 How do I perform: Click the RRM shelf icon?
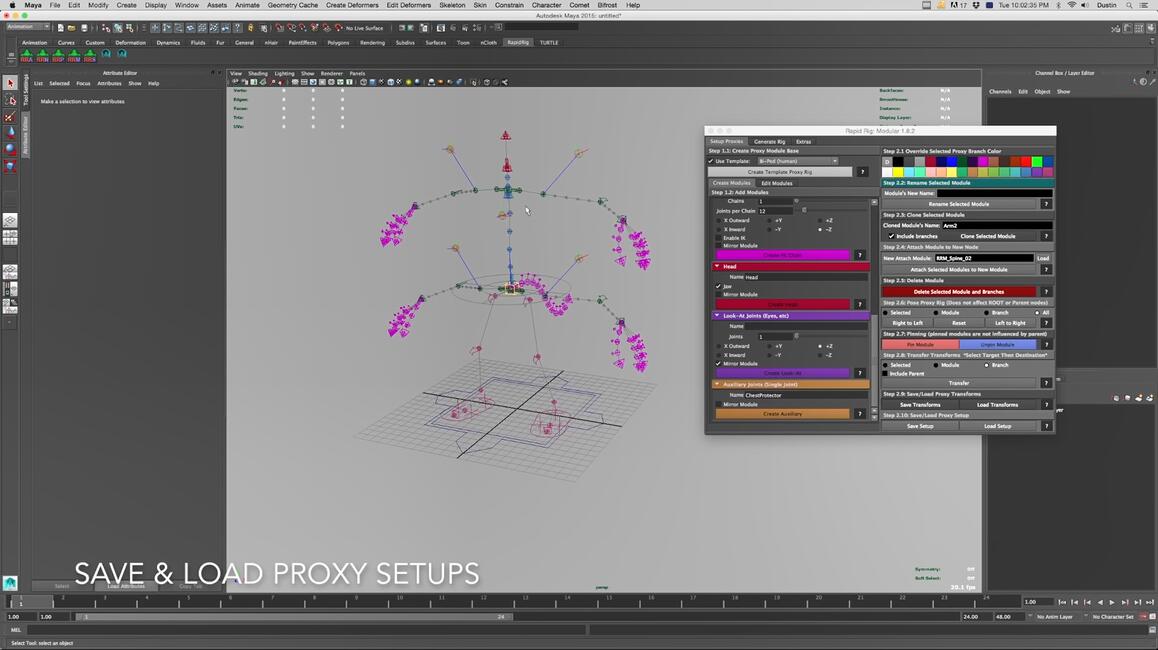point(74,56)
